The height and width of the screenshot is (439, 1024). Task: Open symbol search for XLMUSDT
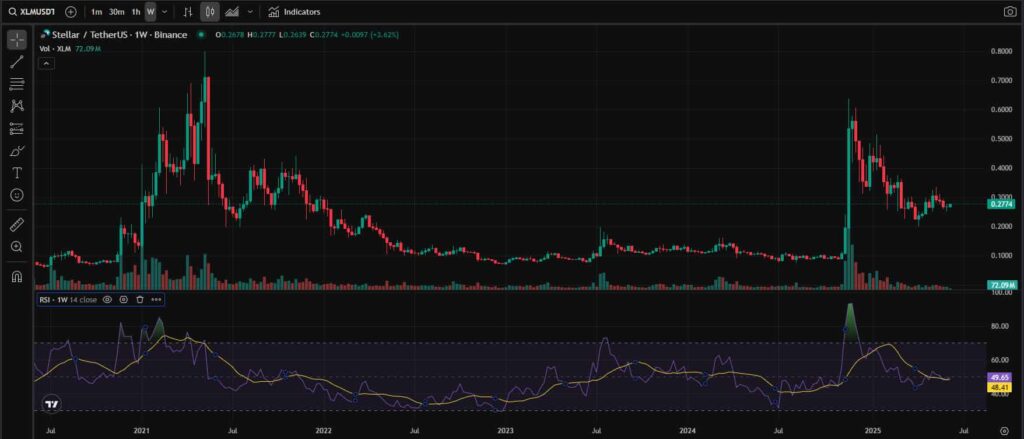point(31,12)
